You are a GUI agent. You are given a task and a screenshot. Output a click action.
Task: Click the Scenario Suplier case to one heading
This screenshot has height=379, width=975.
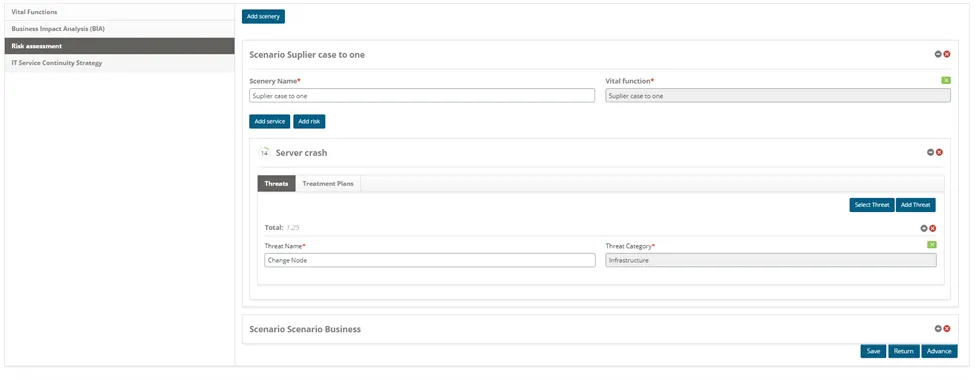click(x=307, y=55)
